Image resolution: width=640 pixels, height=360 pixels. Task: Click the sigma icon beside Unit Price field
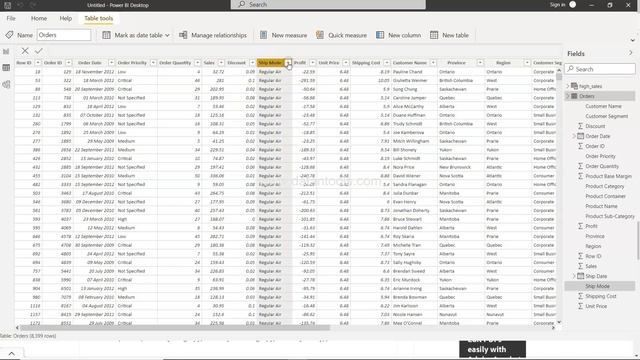(580, 306)
